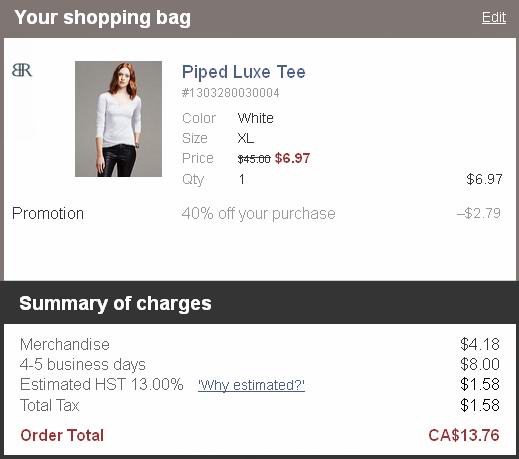Click the Banana Republic BR logo icon
Image resolution: width=519 pixels, height=459 pixels.
[22, 70]
